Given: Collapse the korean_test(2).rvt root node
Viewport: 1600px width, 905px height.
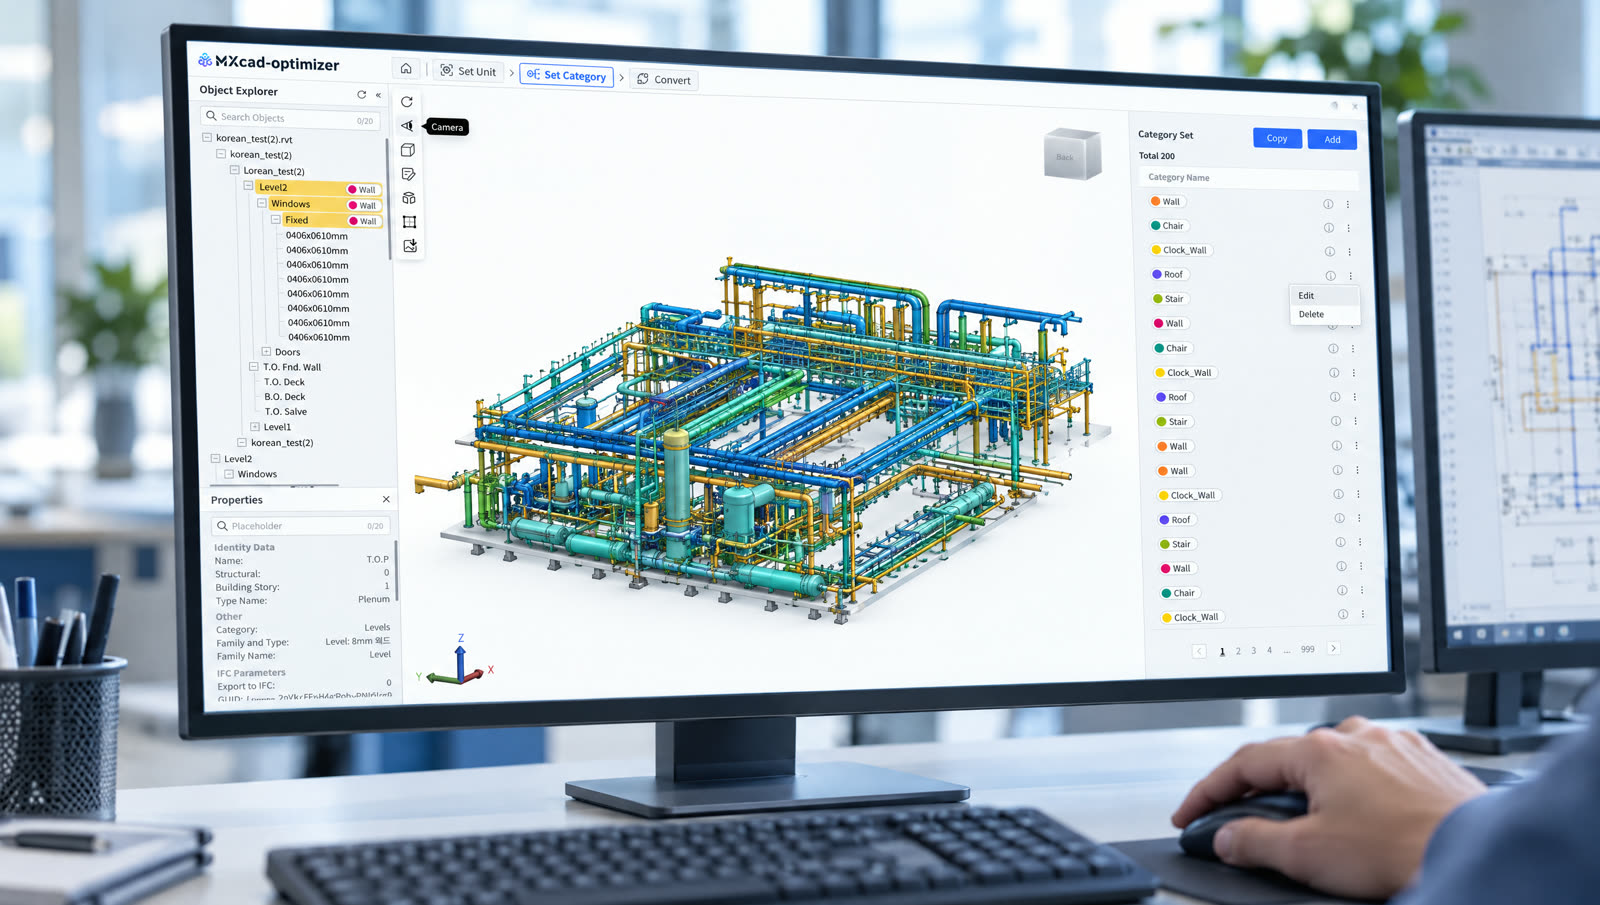Looking at the screenshot, I should coord(207,138).
